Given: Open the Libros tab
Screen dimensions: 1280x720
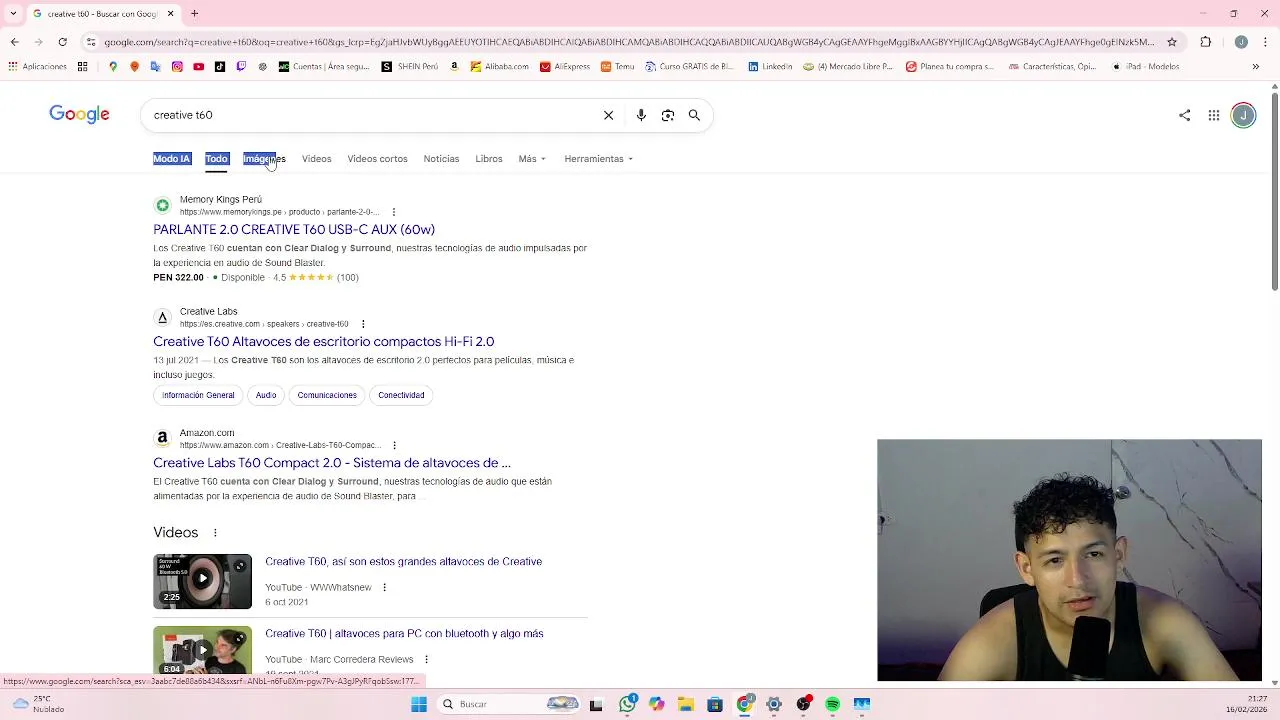Looking at the screenshot, I should pos(489,159).
